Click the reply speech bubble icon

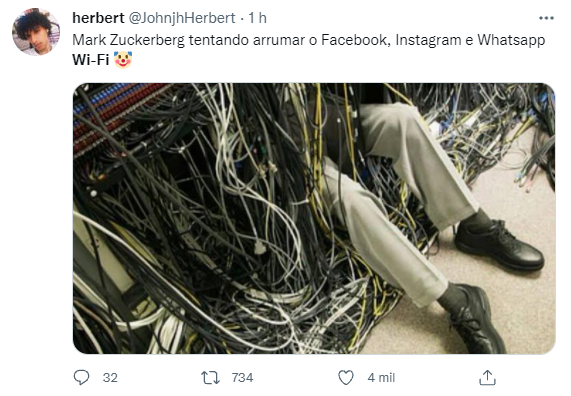point(81,377)
